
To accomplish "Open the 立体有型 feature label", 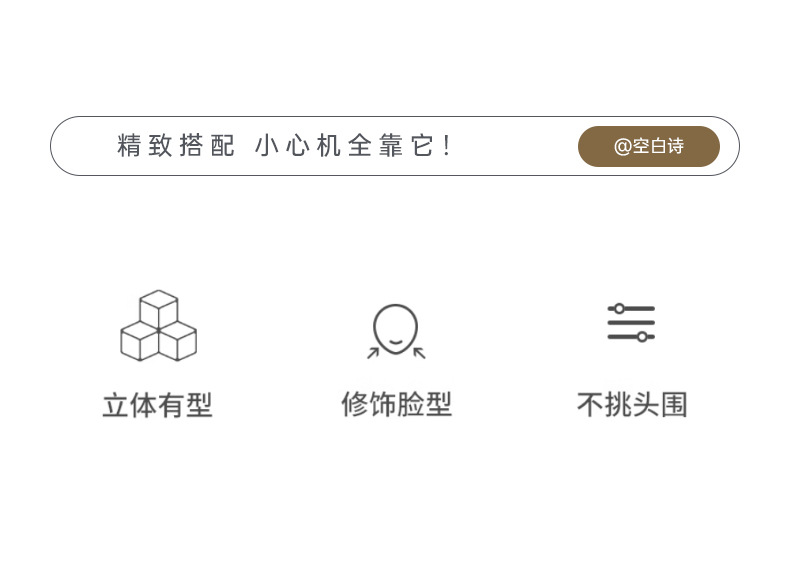I will (x=158, y=405).
